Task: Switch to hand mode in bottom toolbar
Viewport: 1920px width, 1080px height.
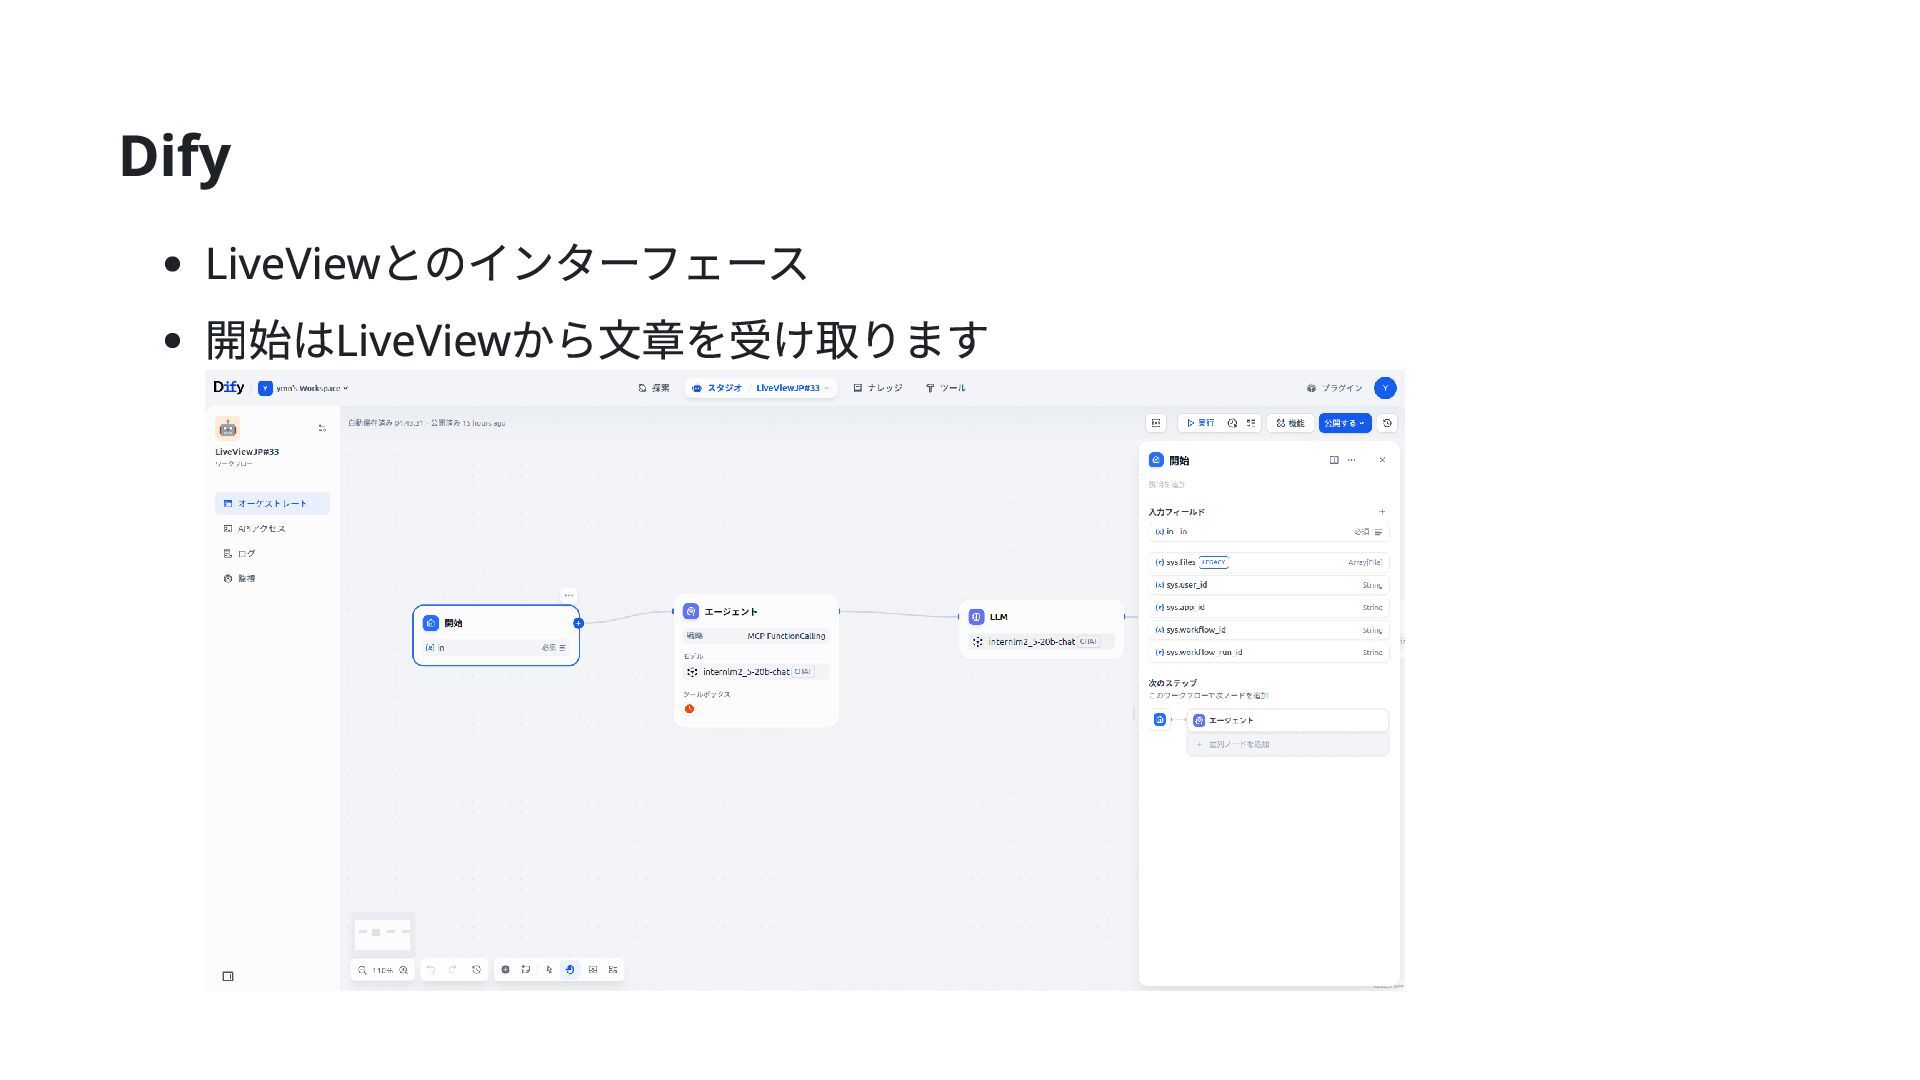Action: pos(570,970)
